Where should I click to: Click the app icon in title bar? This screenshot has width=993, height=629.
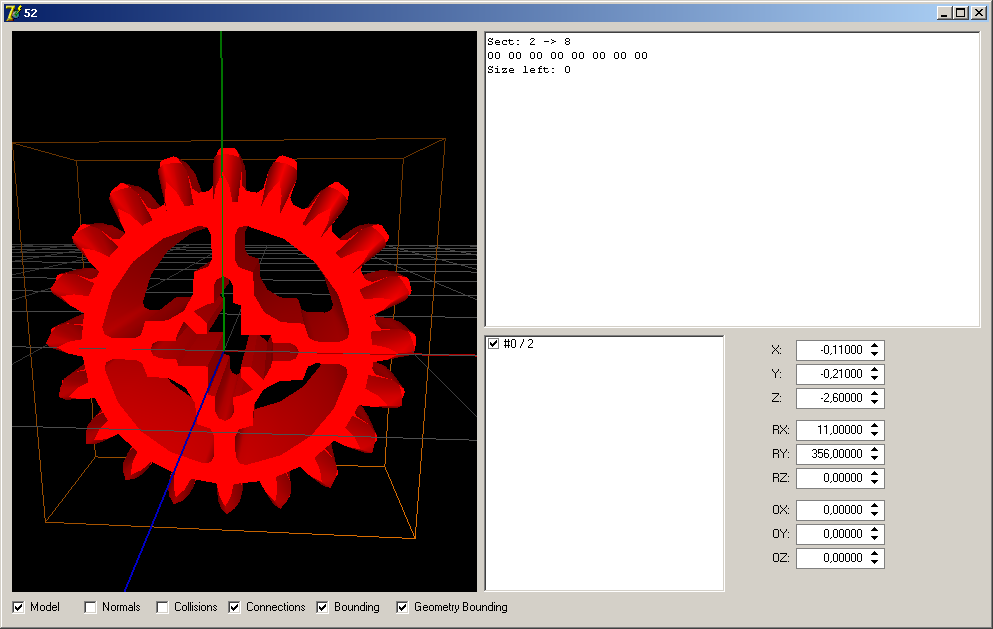tap(12, 12)
